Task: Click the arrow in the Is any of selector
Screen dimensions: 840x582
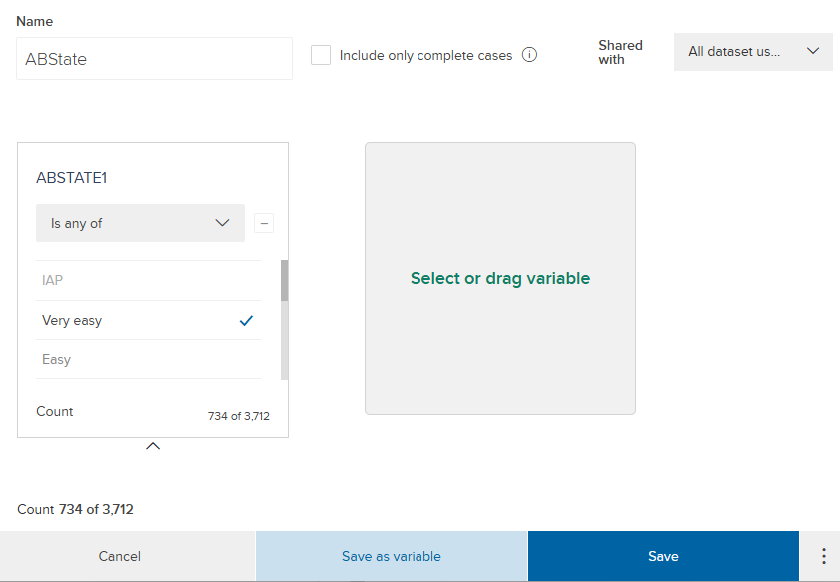Action: (223, 223)
